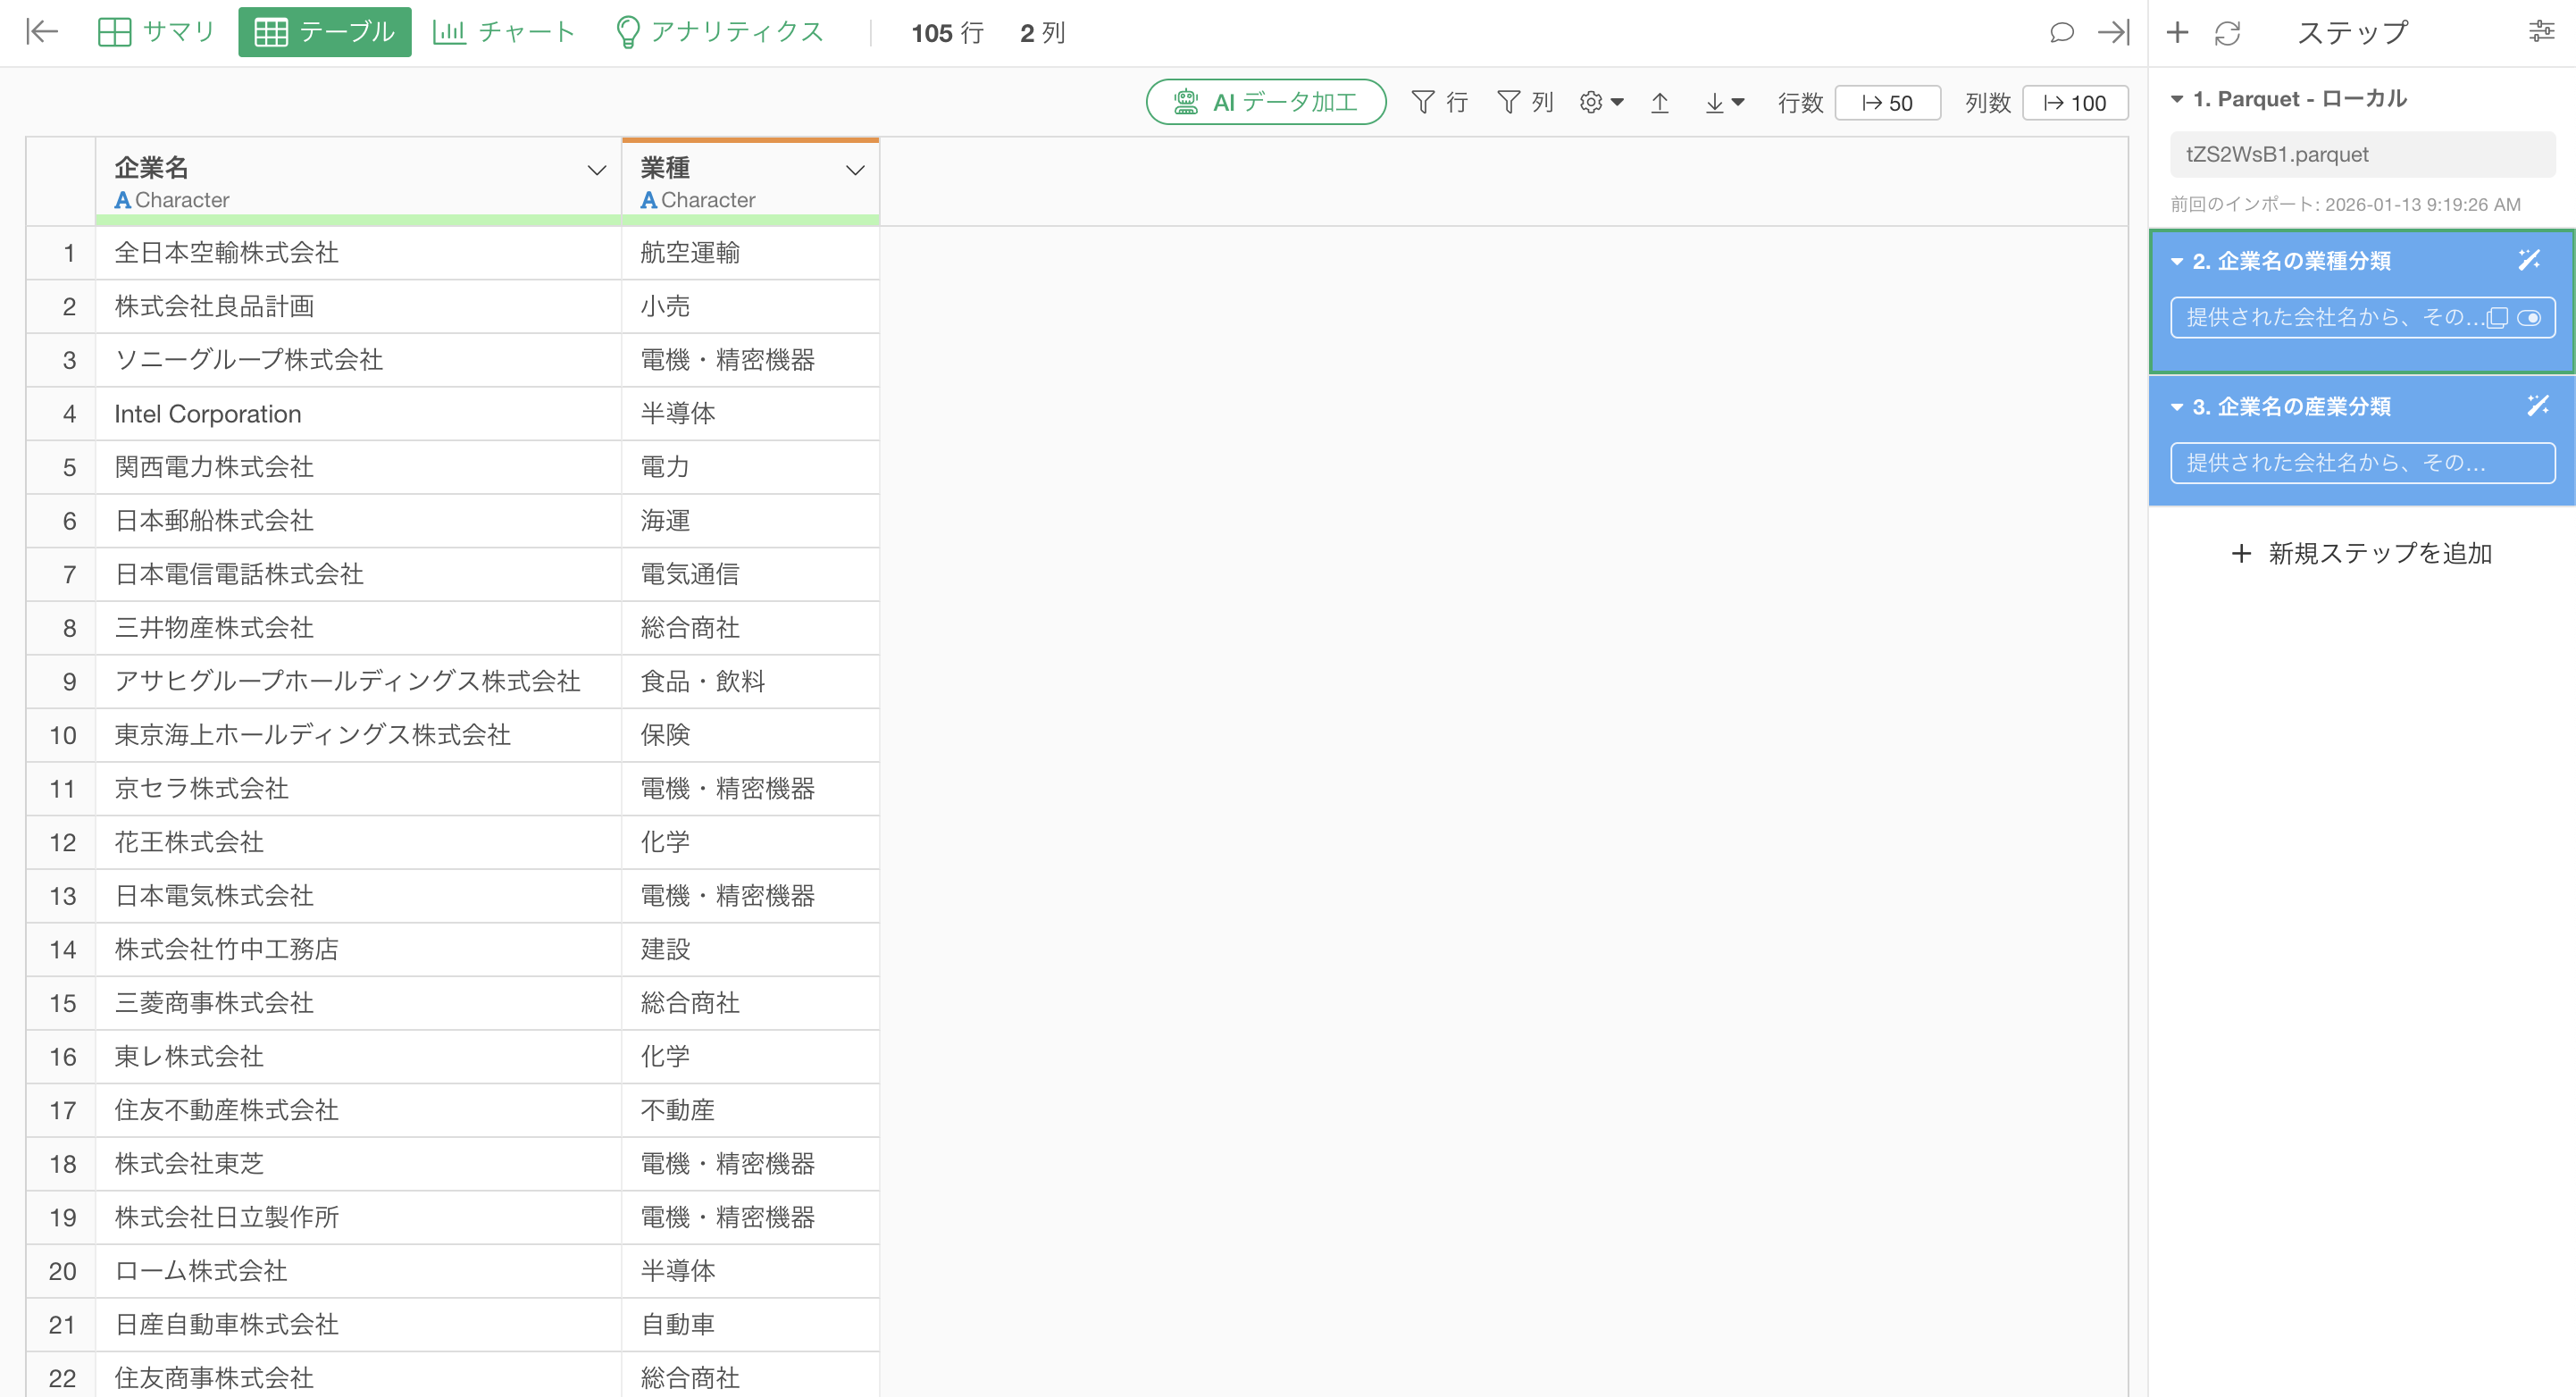
Task: Click the AI データ加工 button
Action: tap(1265, 102)
